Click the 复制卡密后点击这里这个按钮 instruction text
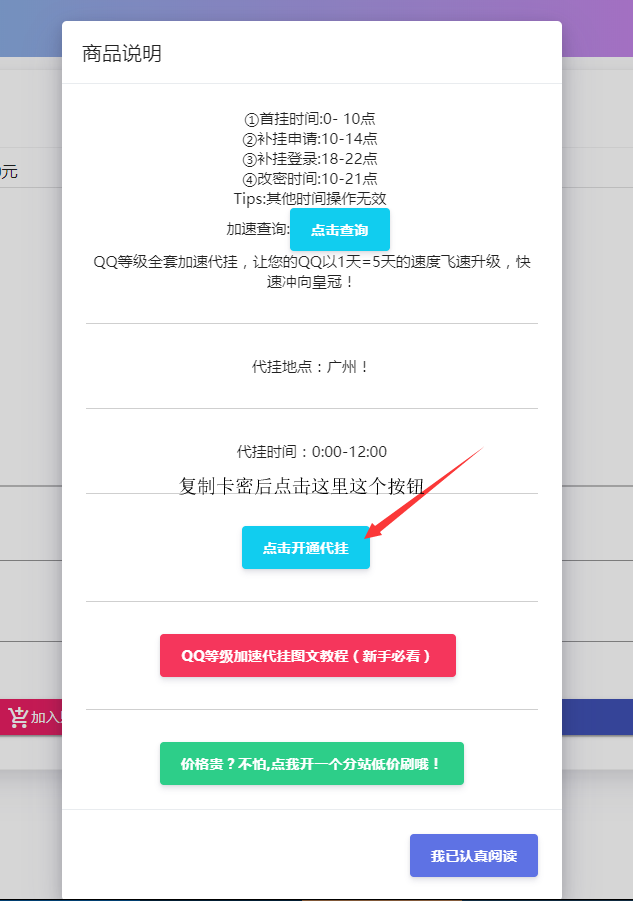The width and height of the screenshot is (633, 901). pos(302,486)
